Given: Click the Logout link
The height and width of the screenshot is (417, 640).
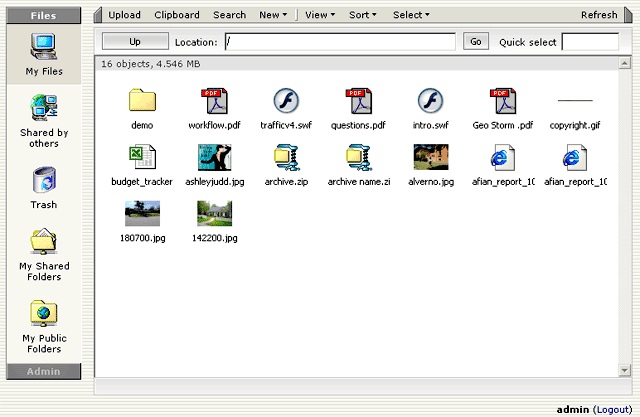Looking at the screenshot, I should (x=613, y=410).
